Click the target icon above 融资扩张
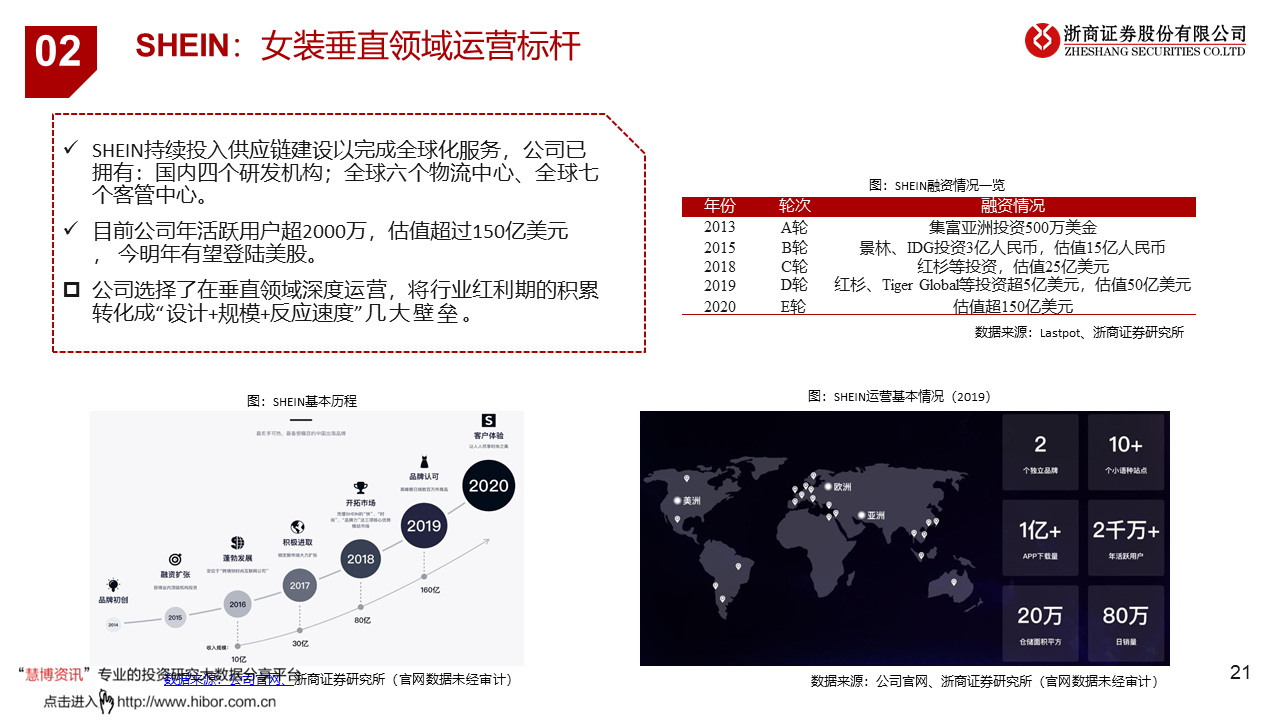The height and width of the screenshot is (720, 1280). click(x=175, y=559)
